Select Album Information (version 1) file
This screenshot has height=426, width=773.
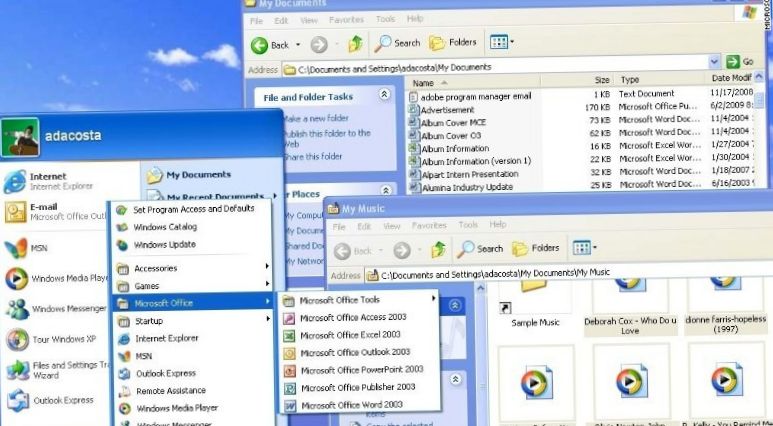pyautogui.click(x=470, y=161)
